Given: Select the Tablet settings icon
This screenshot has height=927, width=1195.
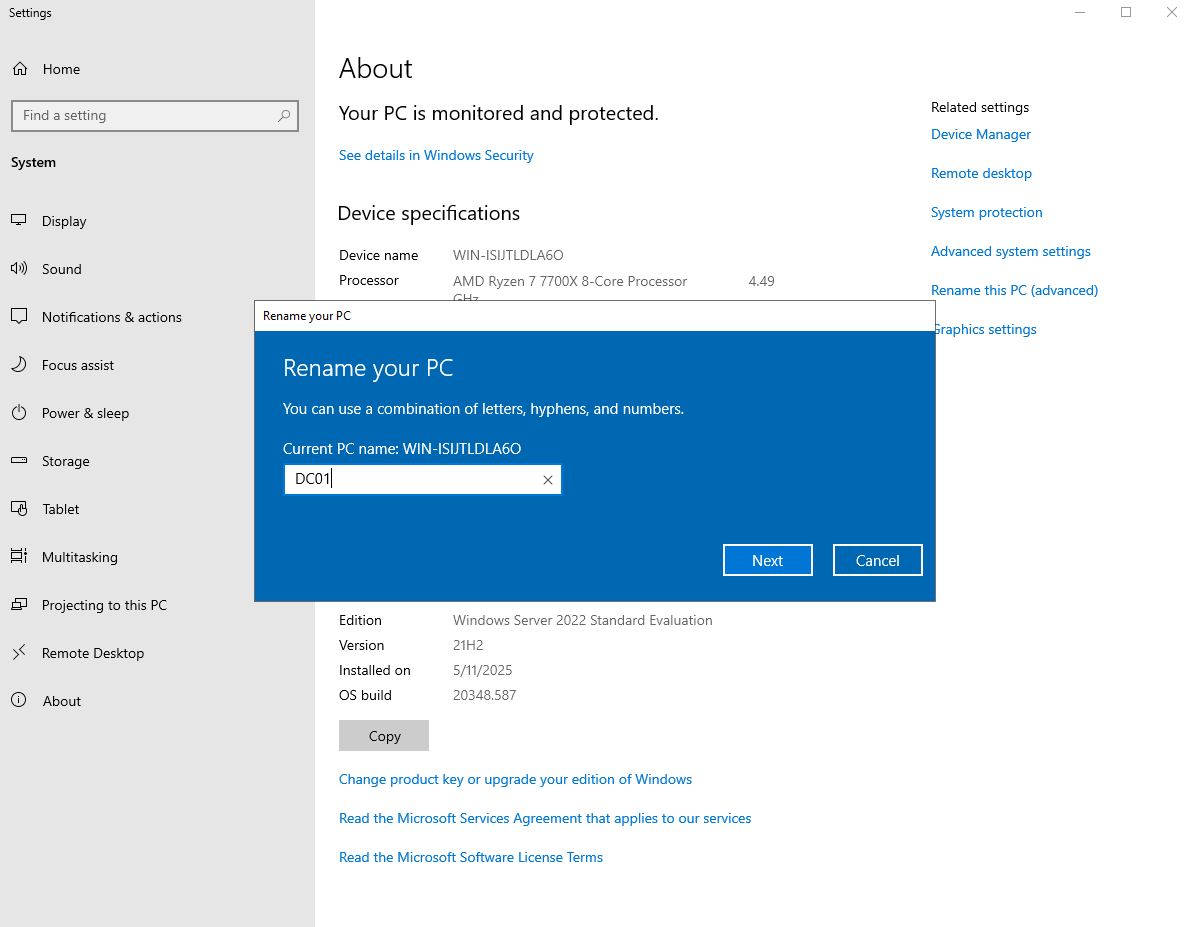Looking at the screenshot, I should (21, 509).
